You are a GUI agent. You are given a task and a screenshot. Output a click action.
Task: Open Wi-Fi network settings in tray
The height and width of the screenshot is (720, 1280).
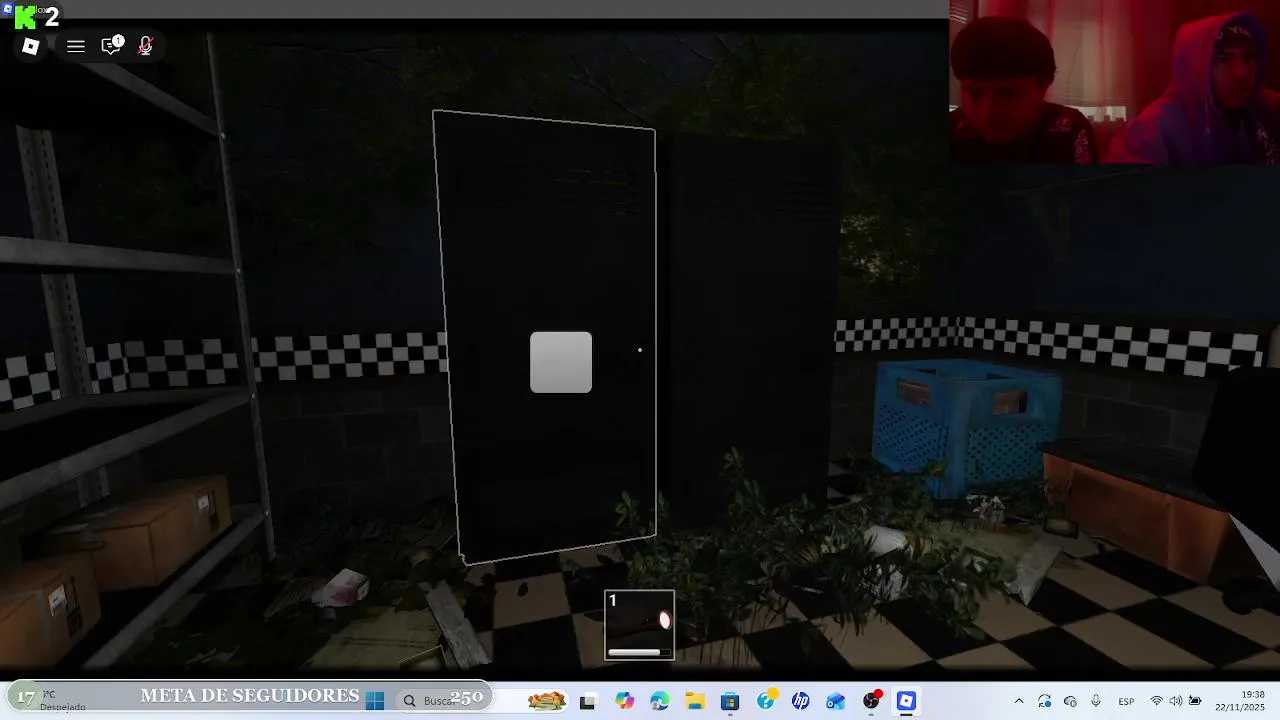click(1156, 701)
